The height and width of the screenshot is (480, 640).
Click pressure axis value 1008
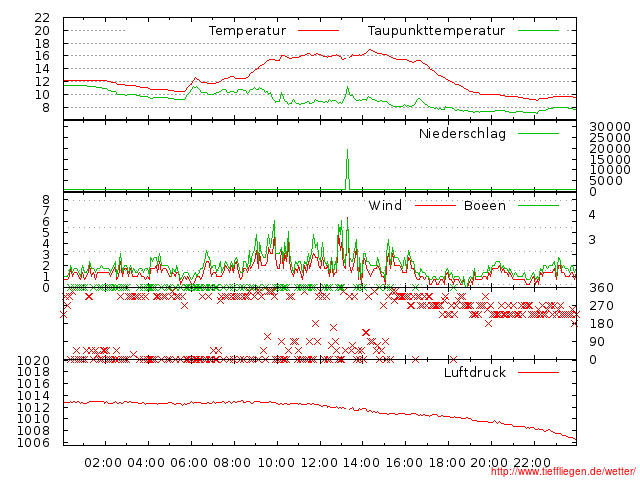tap(33, 431)
